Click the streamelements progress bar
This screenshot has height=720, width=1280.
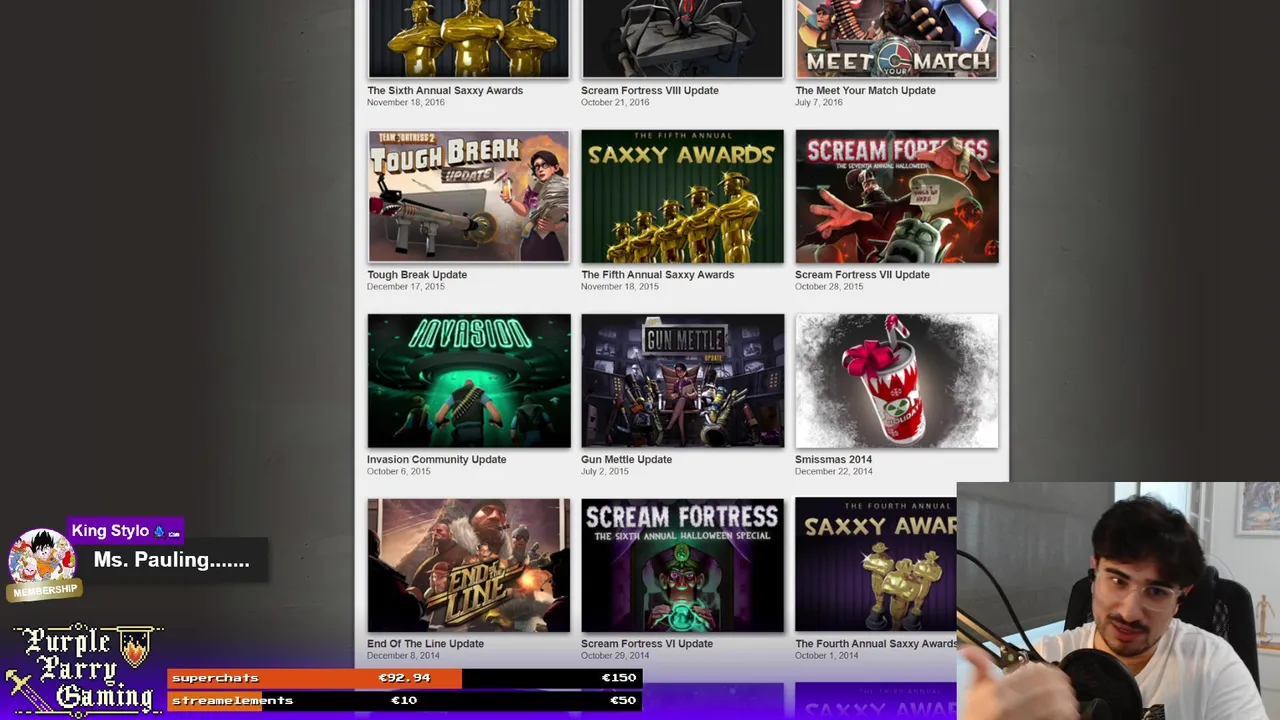click(404, 700)
